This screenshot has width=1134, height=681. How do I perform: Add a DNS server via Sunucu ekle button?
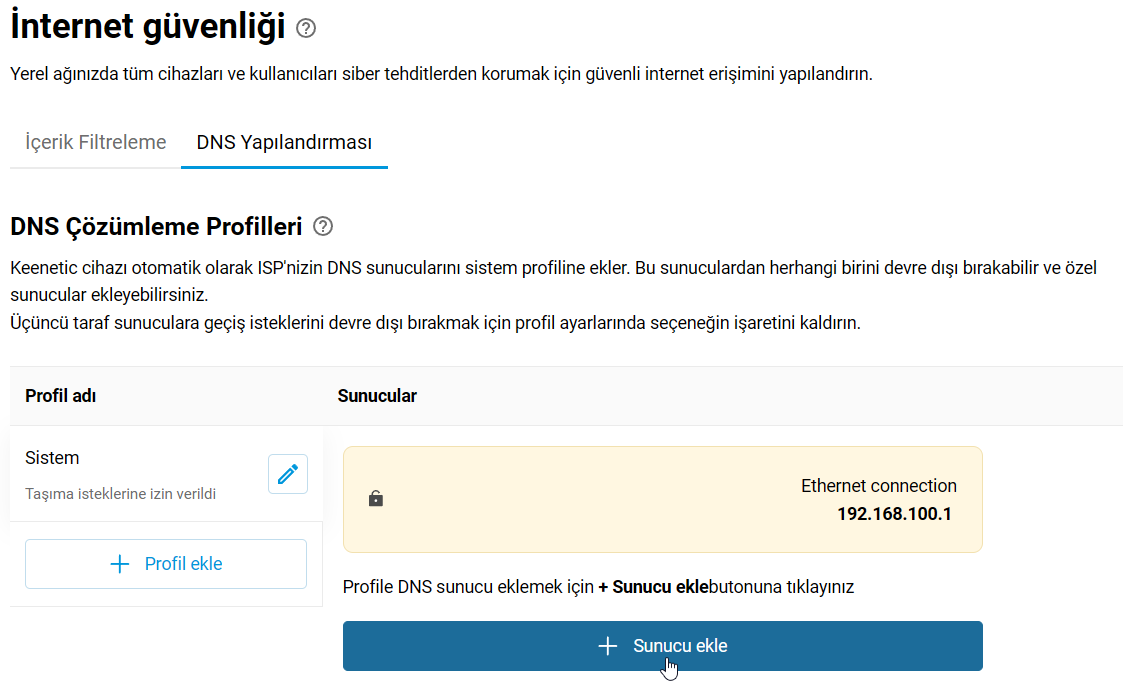pos(662,646)
